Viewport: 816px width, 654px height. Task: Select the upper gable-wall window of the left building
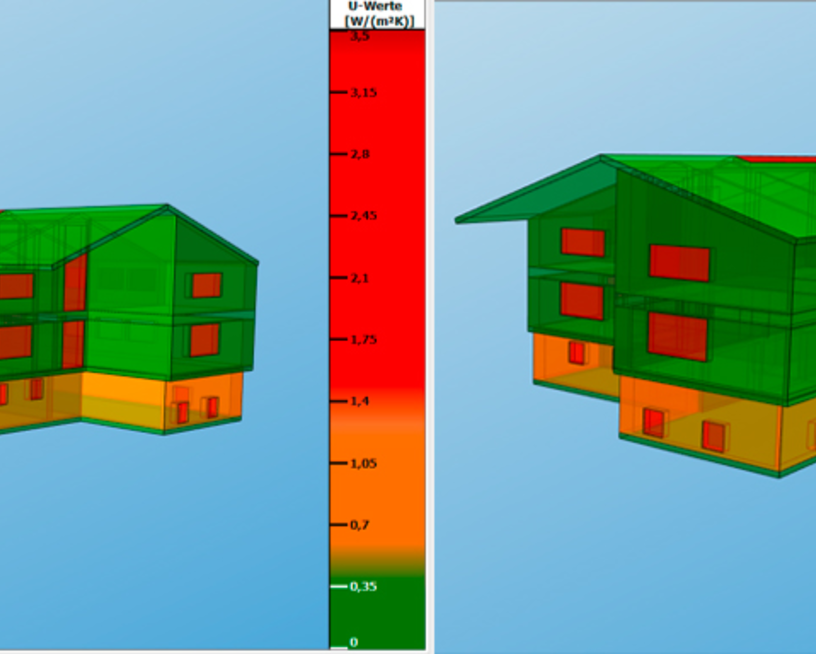[206, 285]
